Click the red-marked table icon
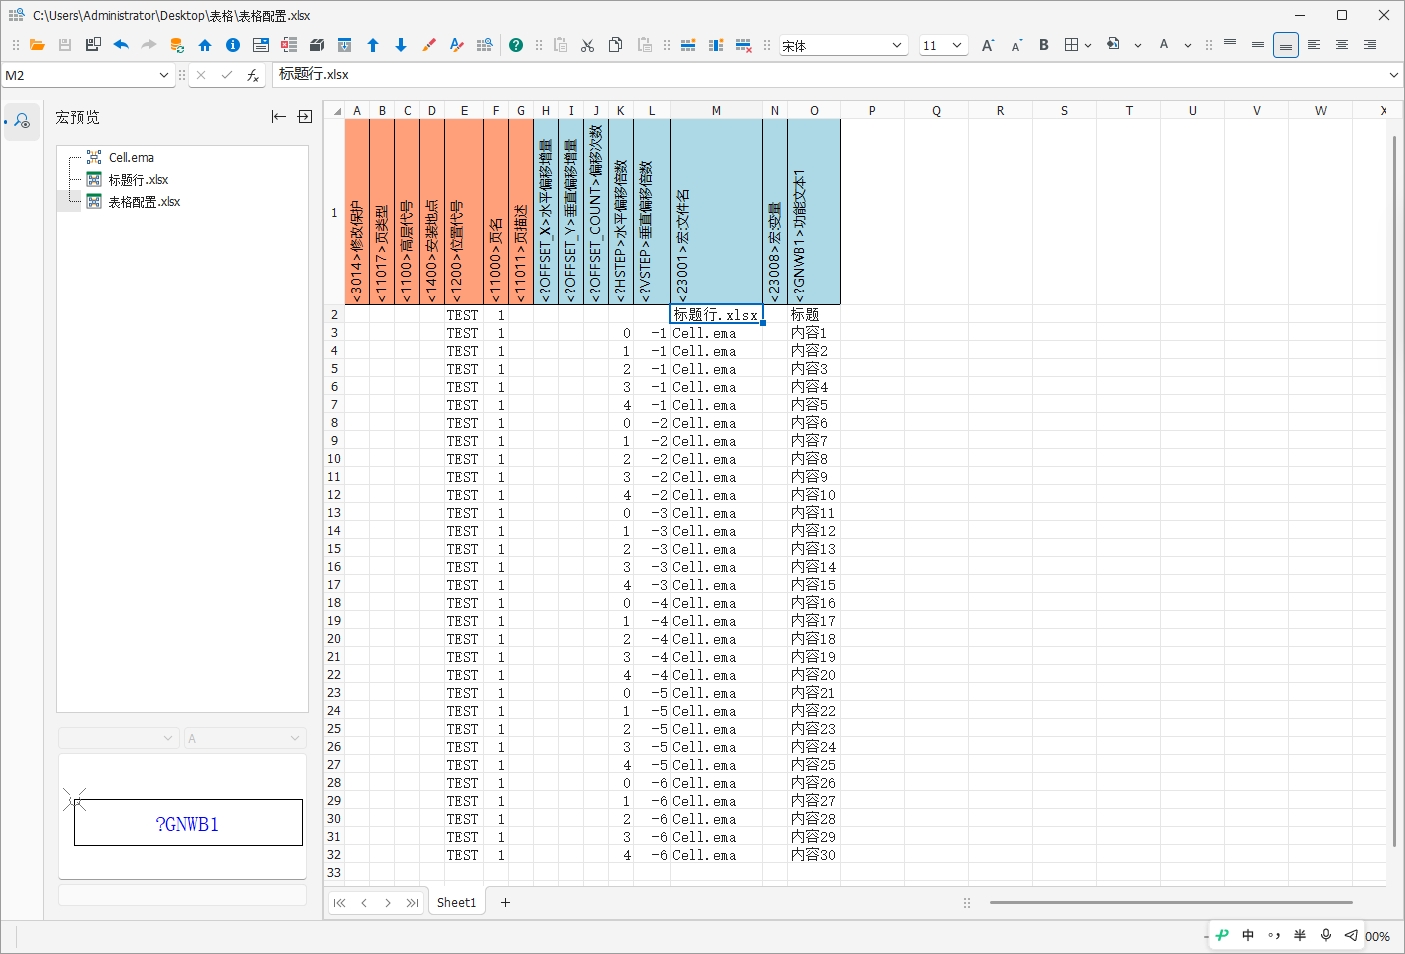This screenshot has width=1405, height=954. 289,45
